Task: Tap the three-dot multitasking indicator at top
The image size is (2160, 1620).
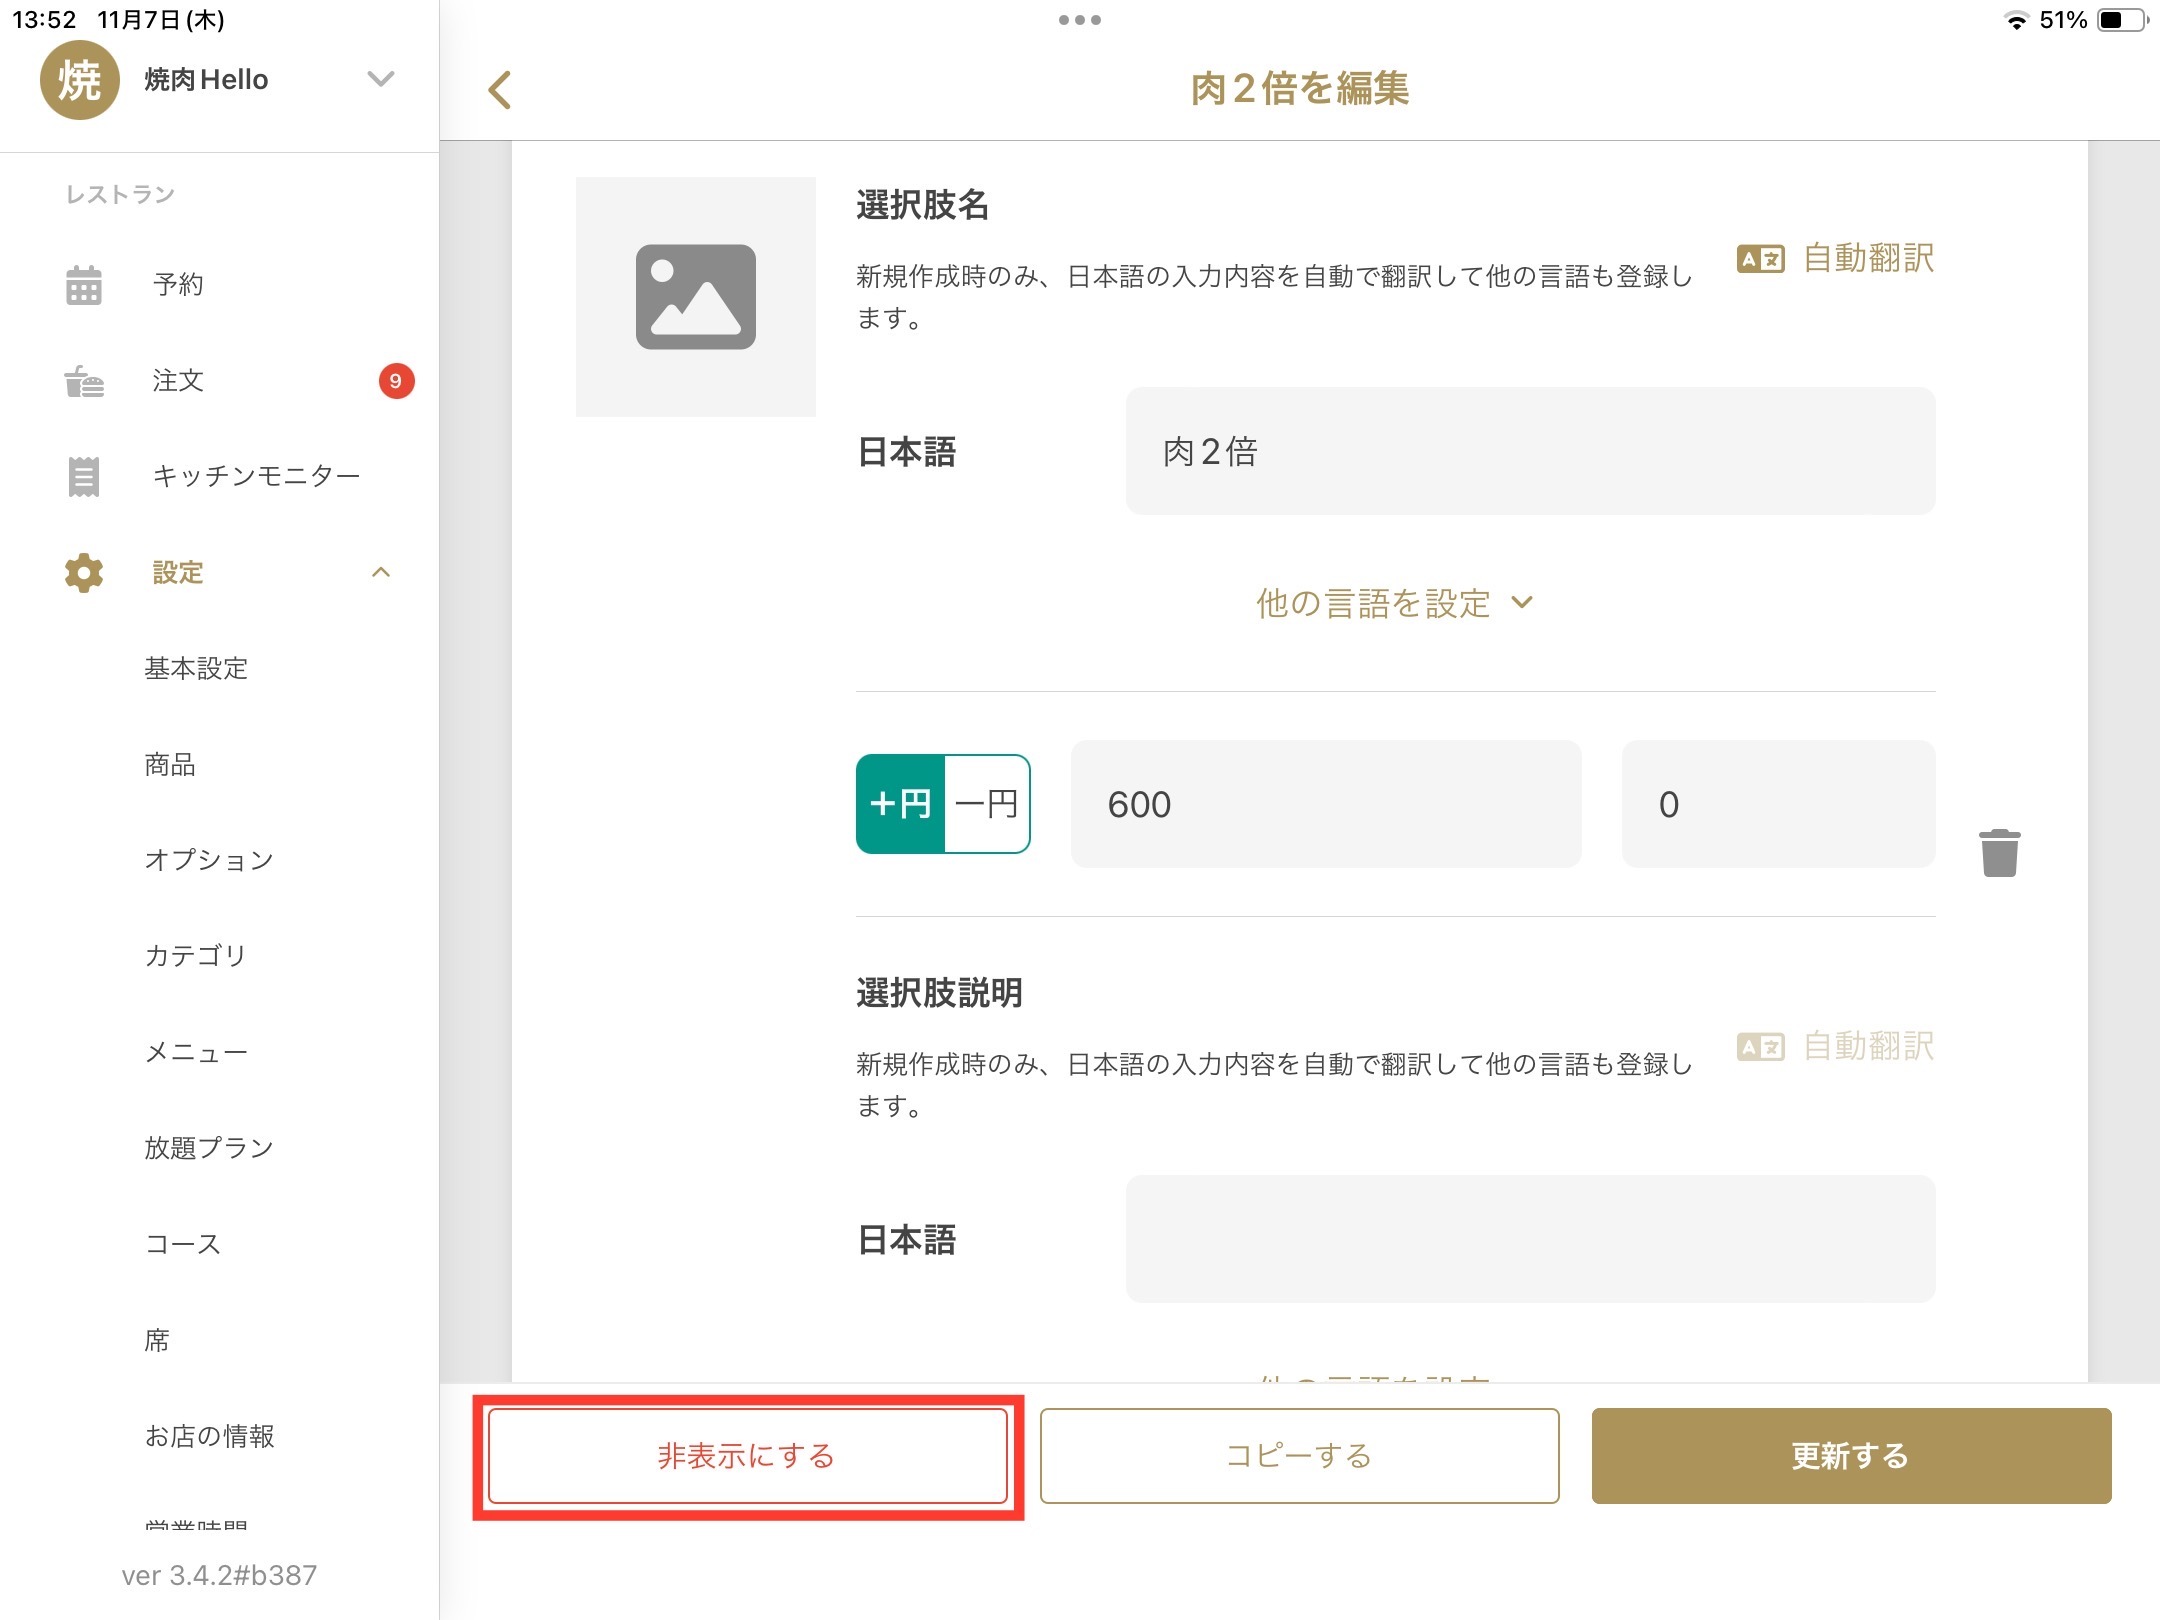Action: (1080, 20)
